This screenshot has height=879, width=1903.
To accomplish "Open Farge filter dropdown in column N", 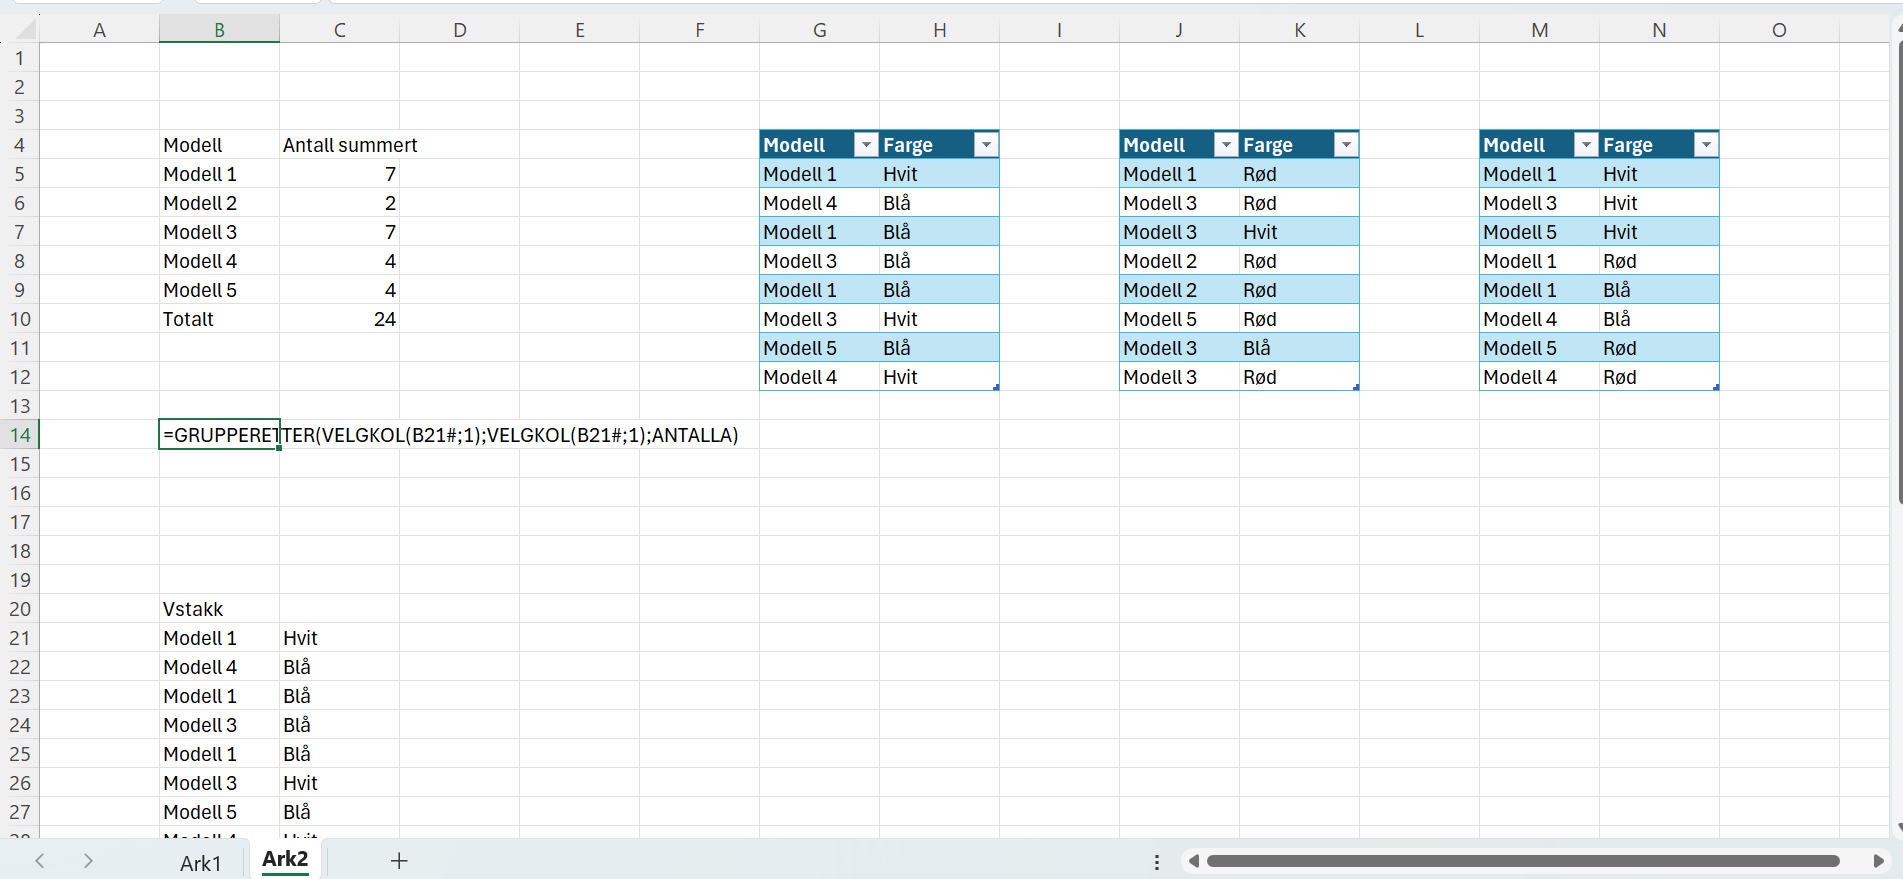I will click(1706, 145).
